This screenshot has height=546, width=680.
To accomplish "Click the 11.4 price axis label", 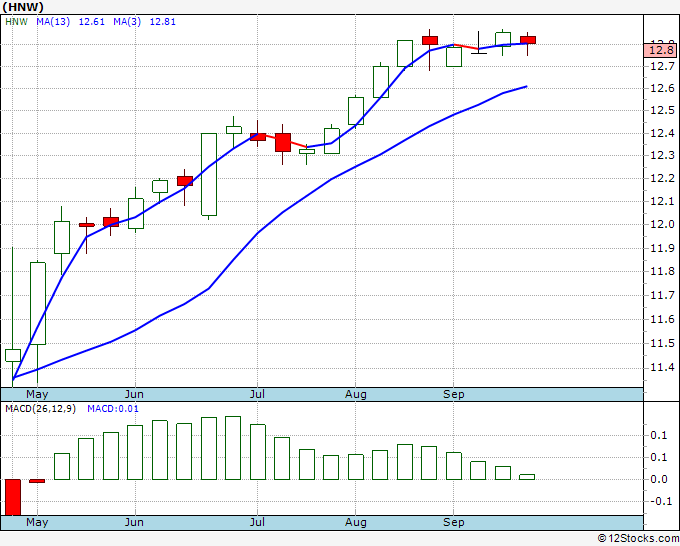I will [658, 367].
